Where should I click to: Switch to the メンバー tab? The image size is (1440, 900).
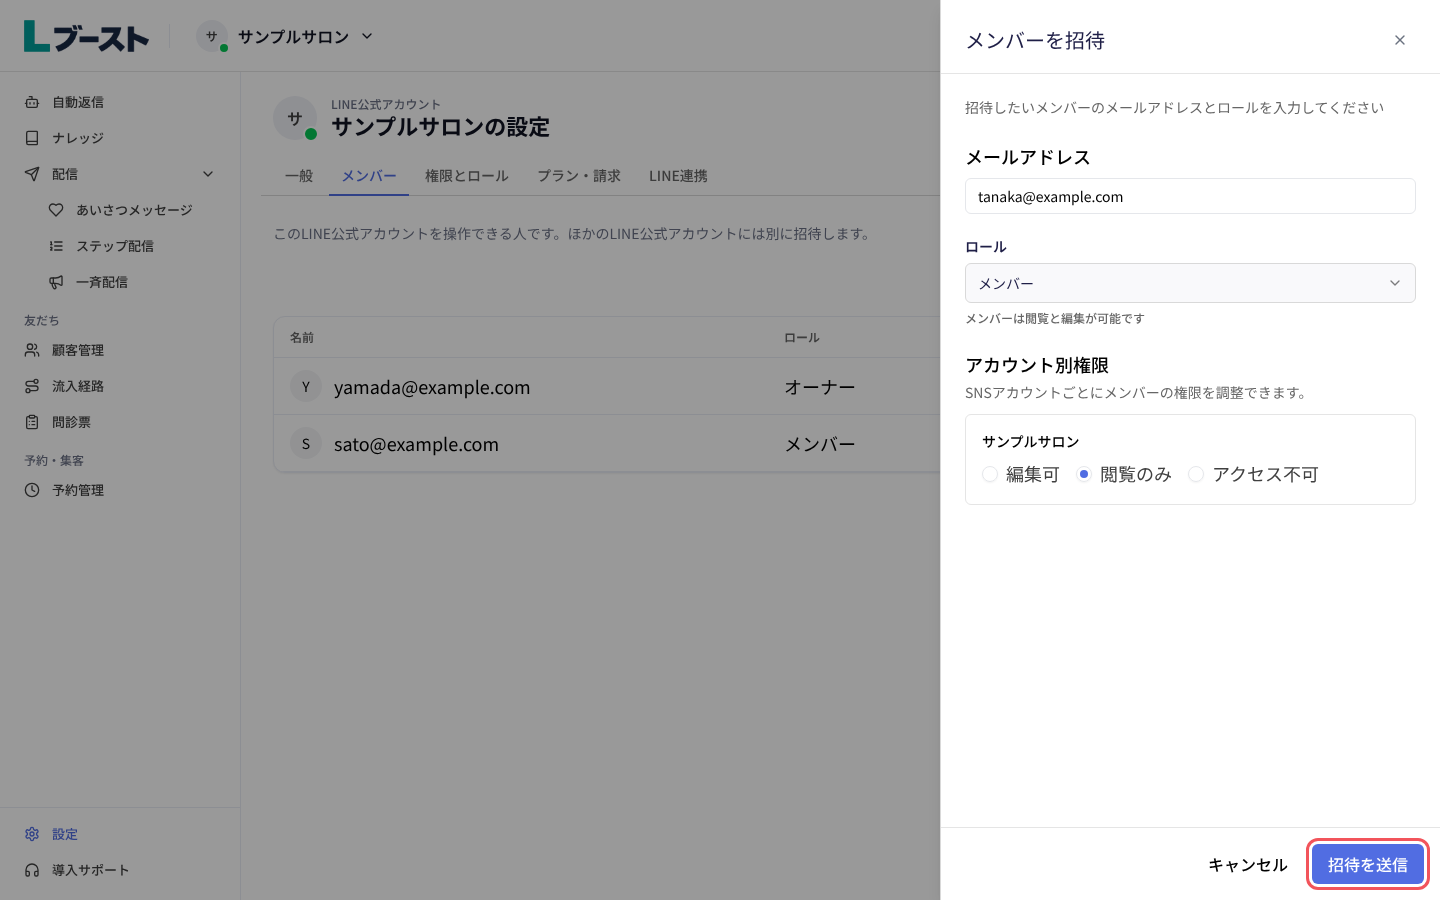[369, 176]
